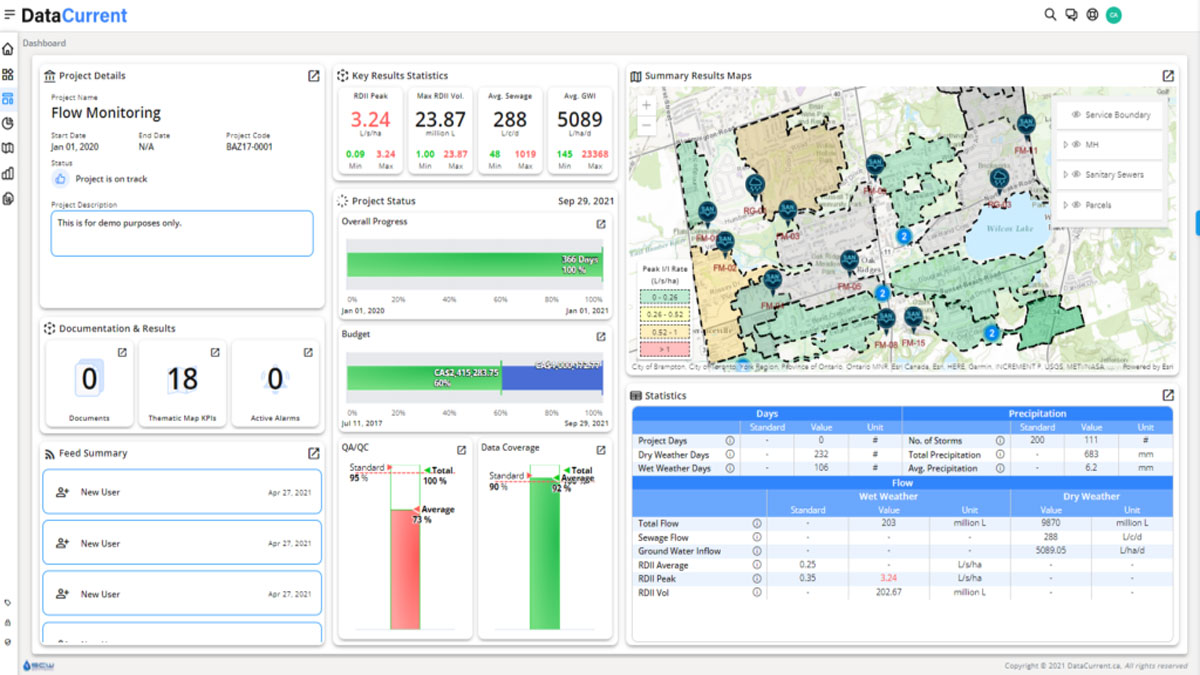1200x675 pixels.
Task: Pop out the Project Details panel
Action: coord(313,76)
